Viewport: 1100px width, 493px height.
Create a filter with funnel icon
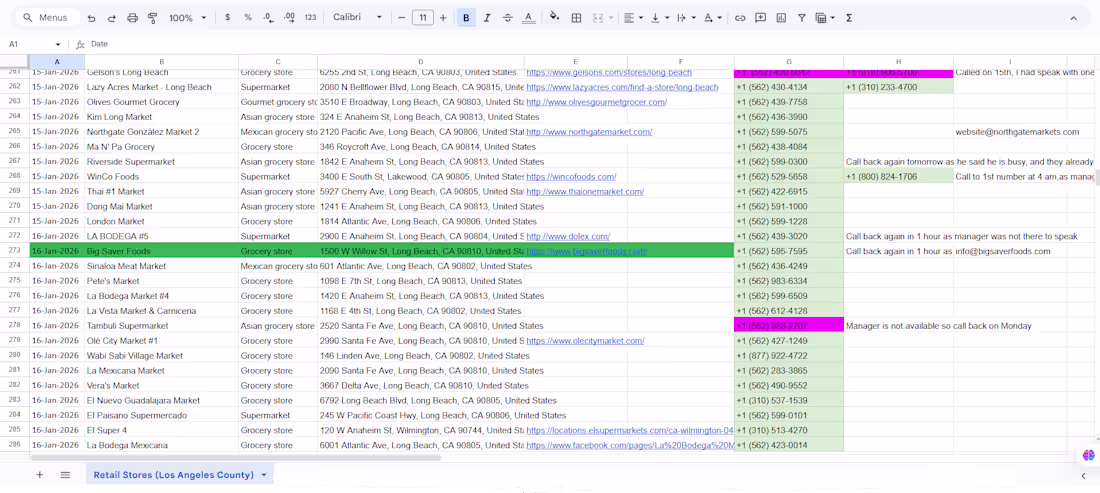pyautogui.click(x=801, y=18)
